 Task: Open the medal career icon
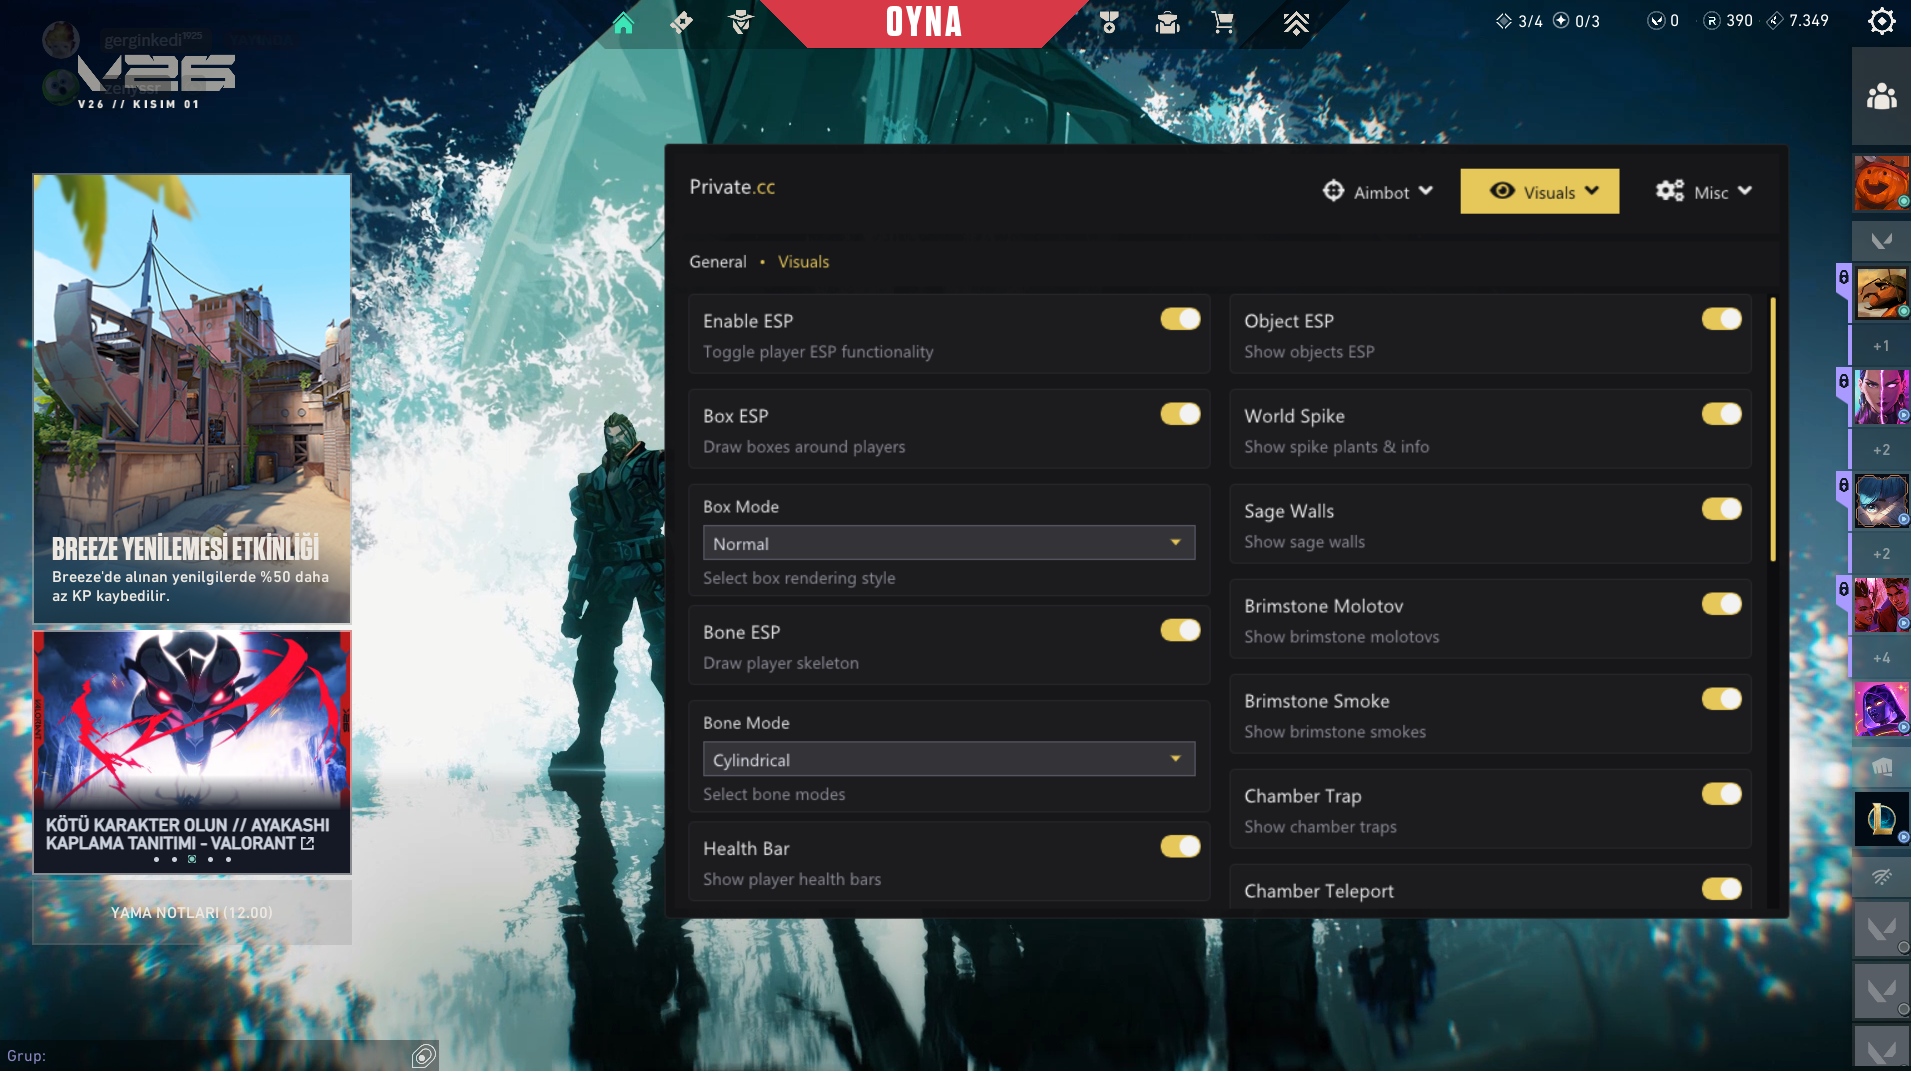[x=1108, y=22]
